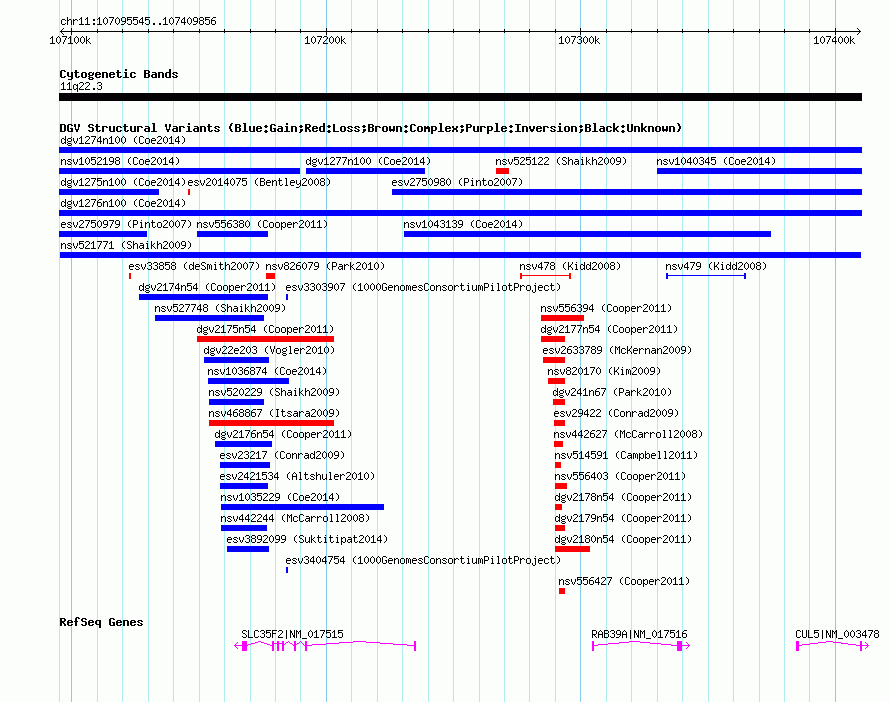Click the nsv820170 (Kim2009) variant label
The width and height of the screenshot is (890, 702).
604,371
